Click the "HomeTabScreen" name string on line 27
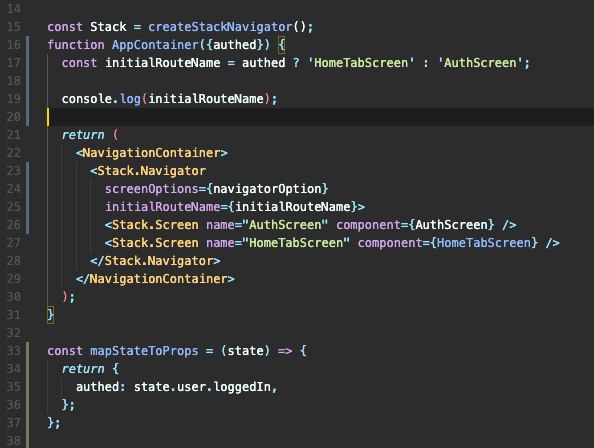This screenshot has height=448, width=594. click(x=296, y=243)
